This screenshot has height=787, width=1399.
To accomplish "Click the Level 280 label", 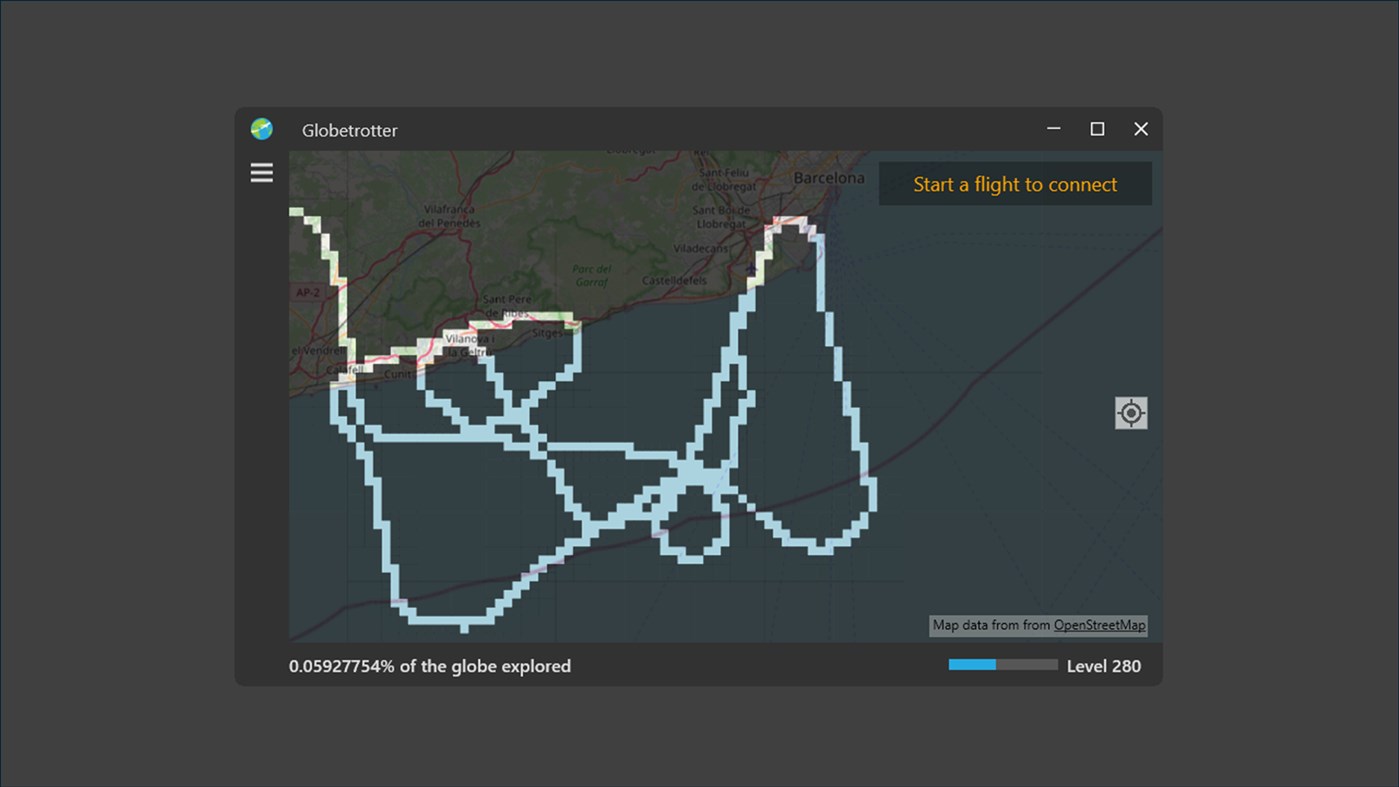I will pos(1104,666).
